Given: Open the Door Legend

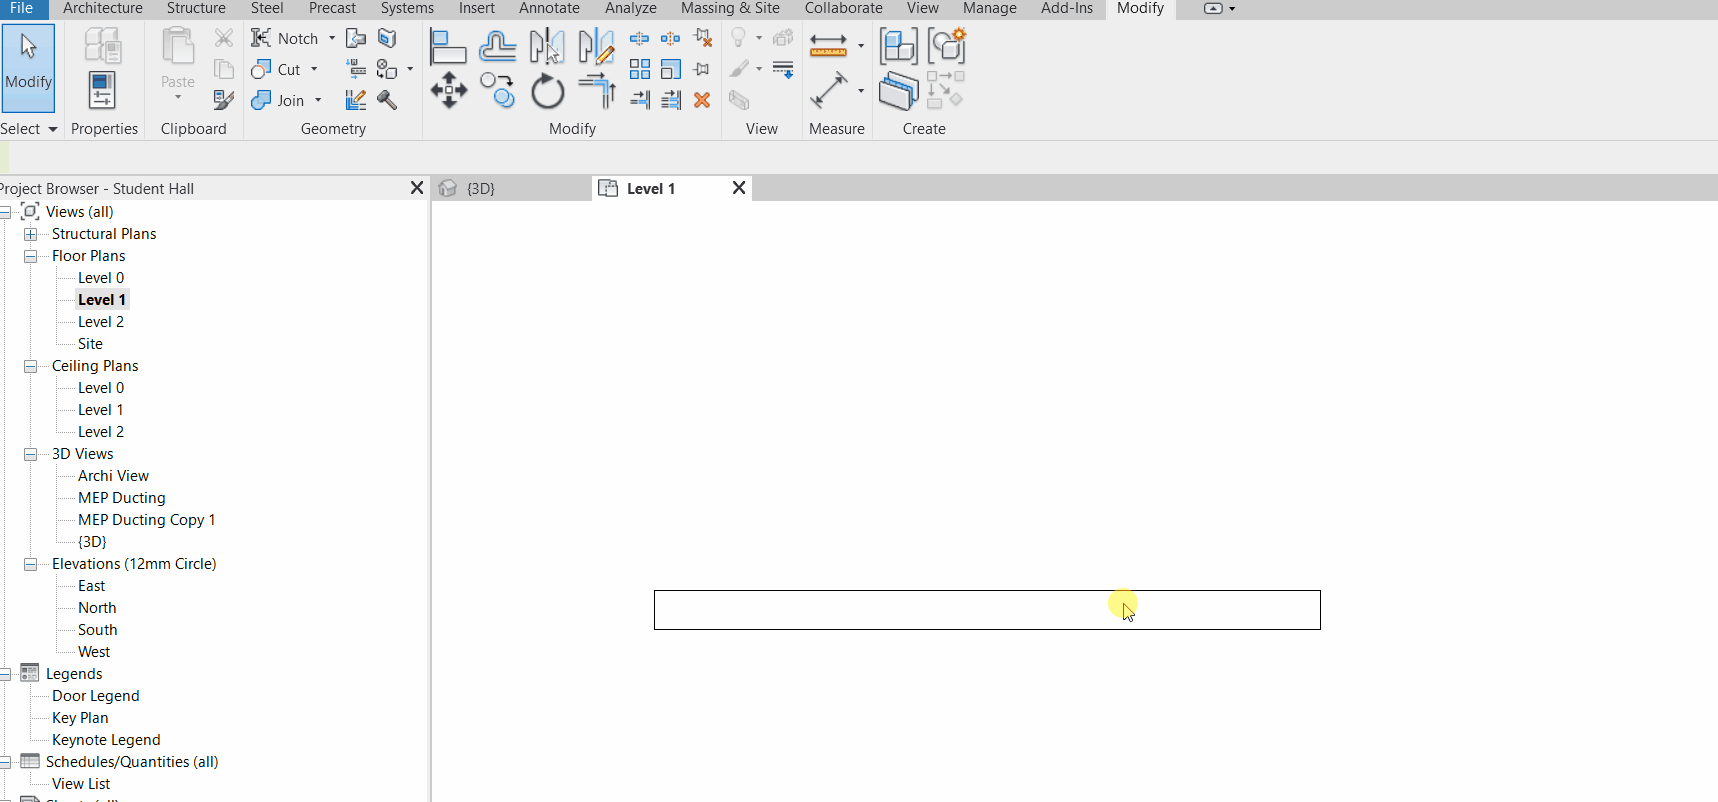Looking at the screenshot, I should pos(96,696).
